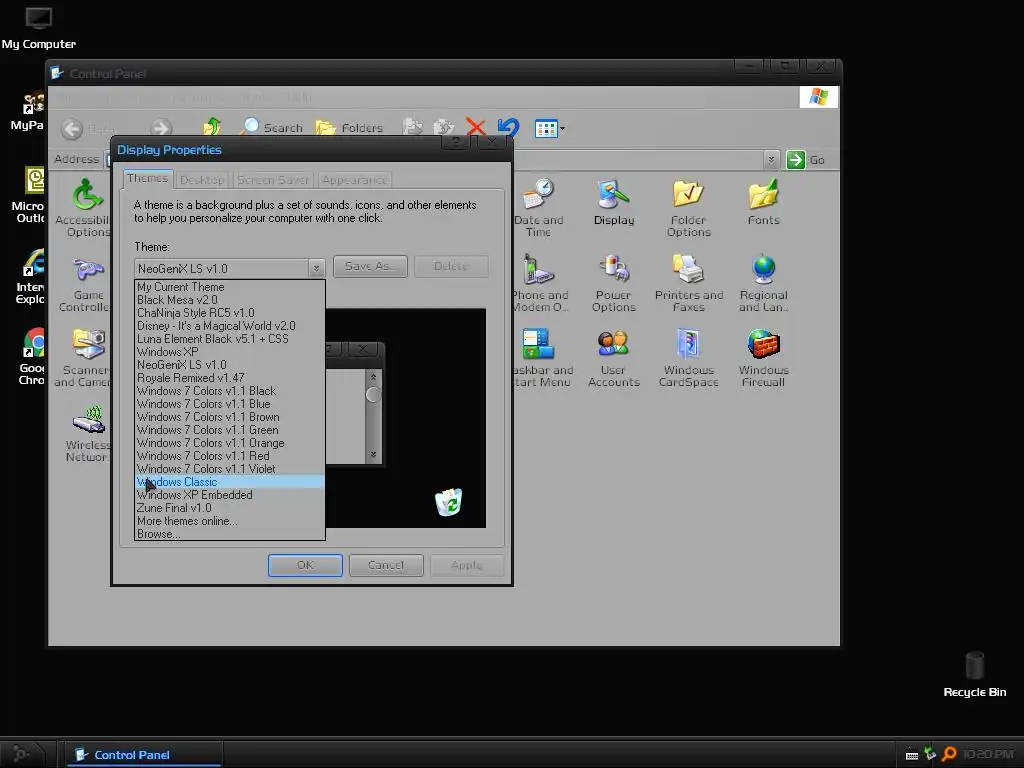This screenshot has width=1024, height=768.
Task: Choose Luna Element Black v5.1 theme
Action: point(229,339)
